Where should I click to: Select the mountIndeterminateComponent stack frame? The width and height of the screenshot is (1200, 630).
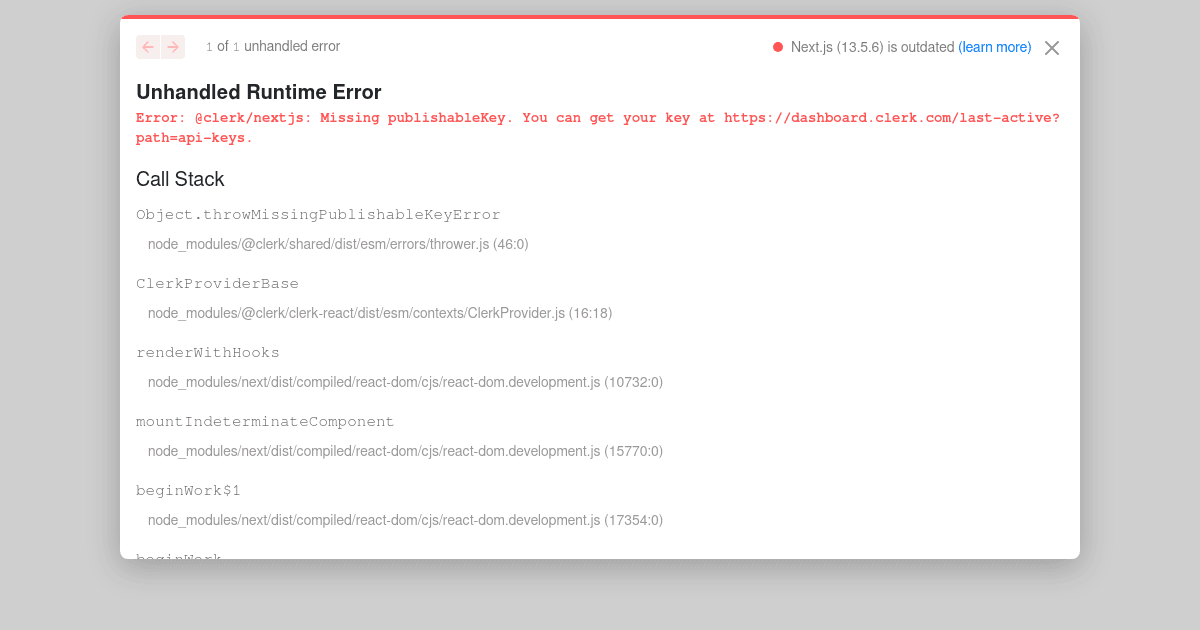pos(265,421)
